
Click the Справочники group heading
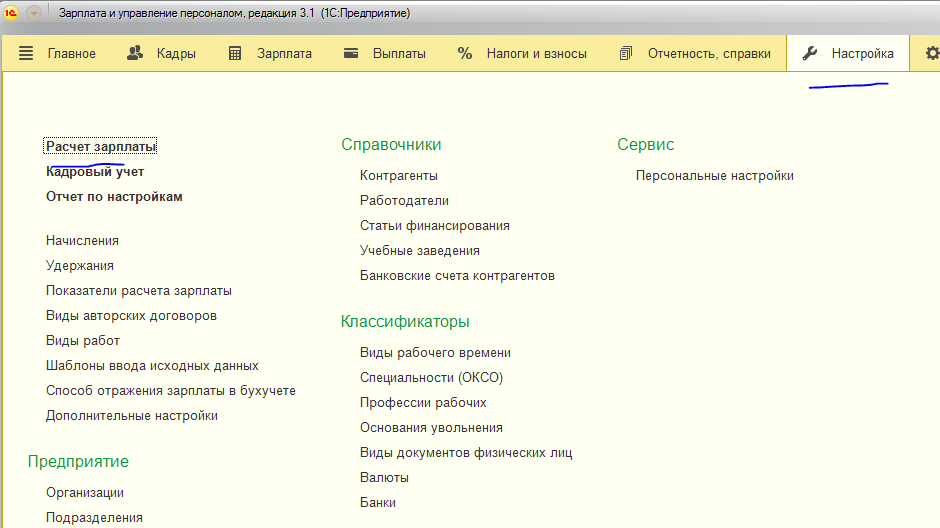click(391, 144)
